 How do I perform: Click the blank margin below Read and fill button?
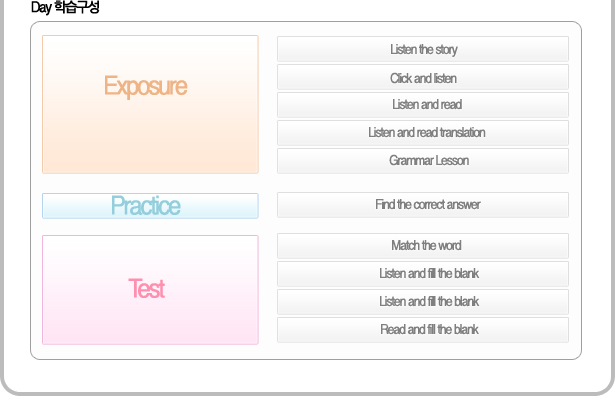coord(423,351)
